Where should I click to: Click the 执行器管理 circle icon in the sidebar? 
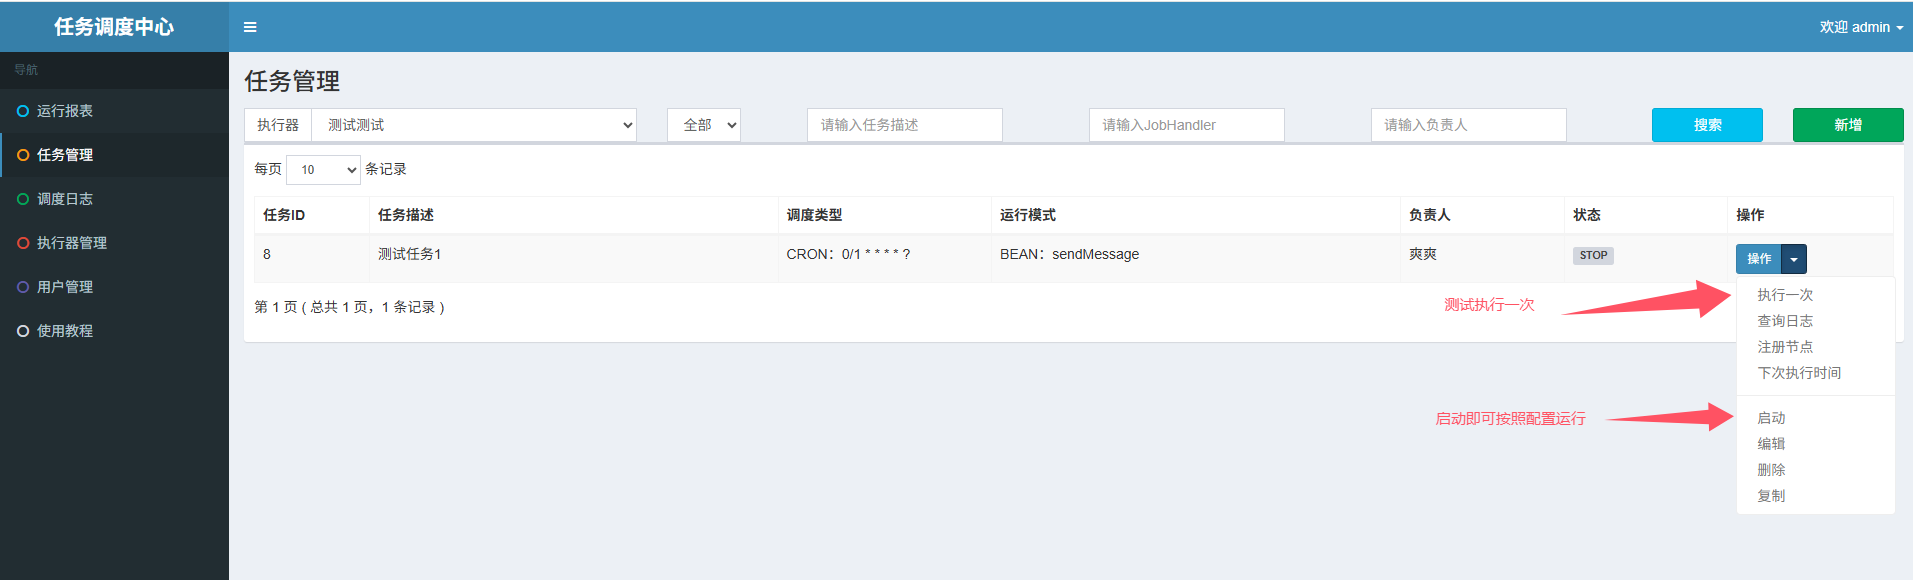coord(23,243)
